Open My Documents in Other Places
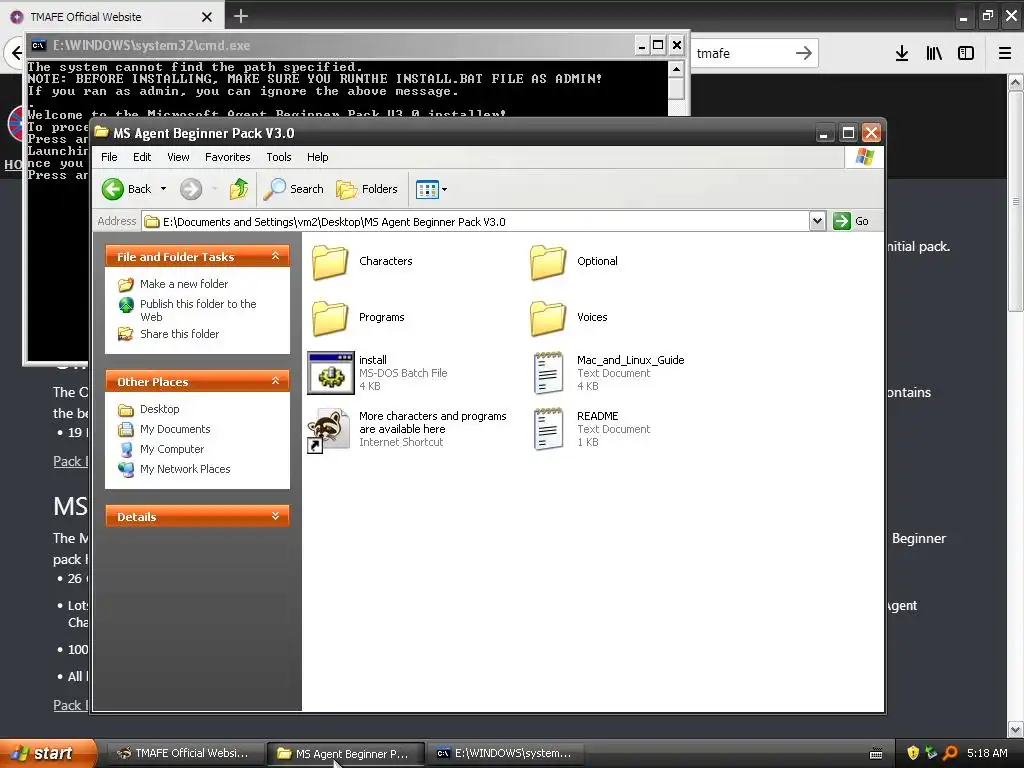 (x=174, y=429)
